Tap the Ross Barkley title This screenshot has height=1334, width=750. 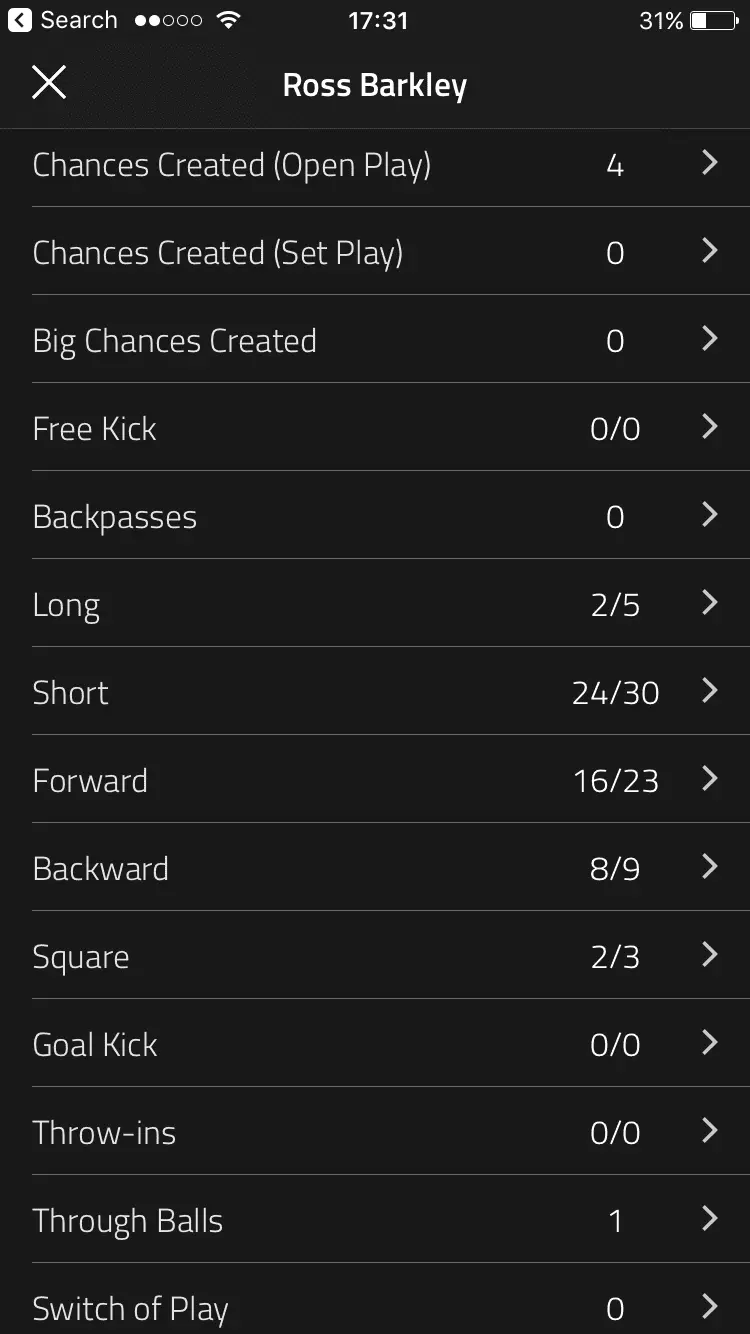click(x=375, y=85)
